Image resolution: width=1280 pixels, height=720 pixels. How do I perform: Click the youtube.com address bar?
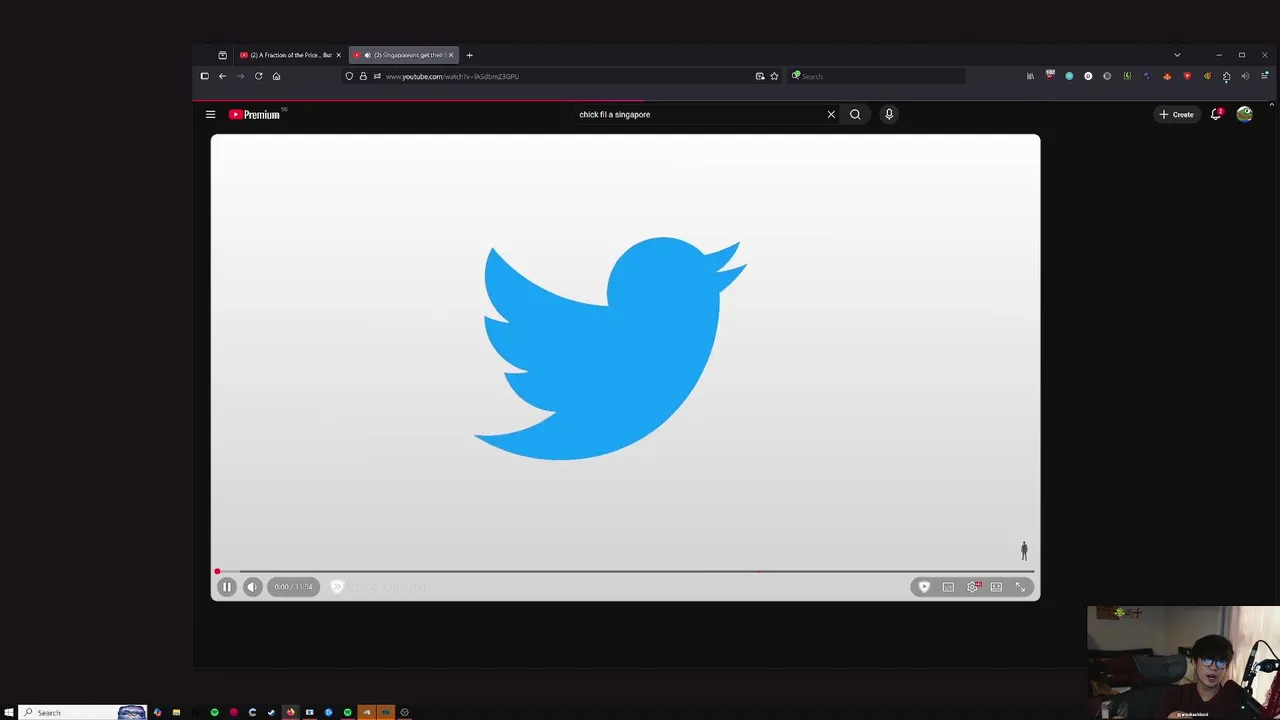click(560, 76)
